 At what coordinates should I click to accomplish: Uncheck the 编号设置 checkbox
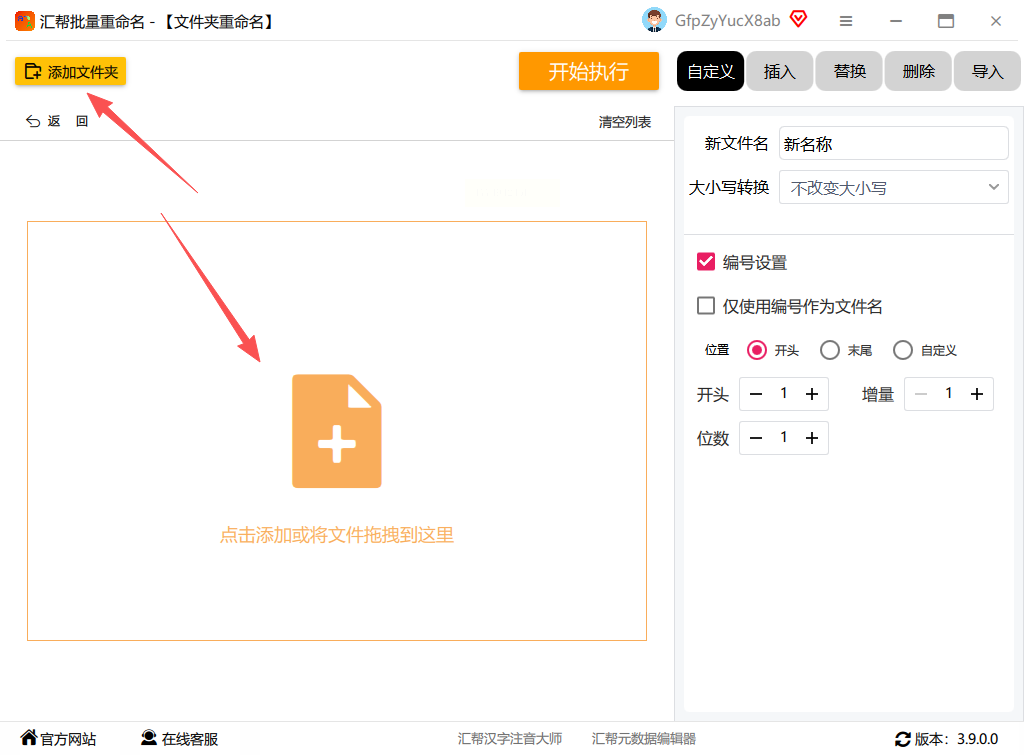pyautogui.click(x=706, y=262)
